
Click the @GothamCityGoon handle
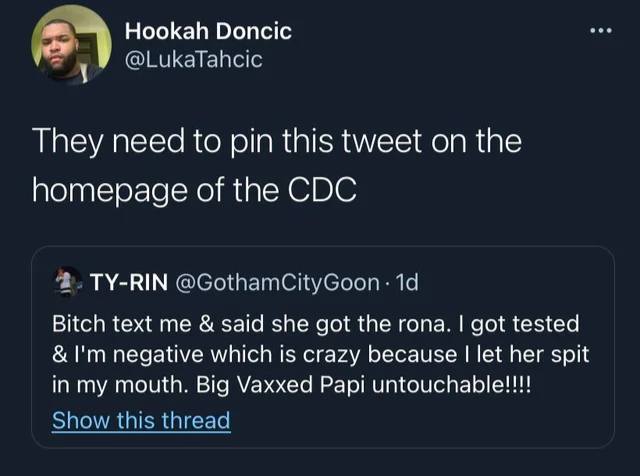274,283
